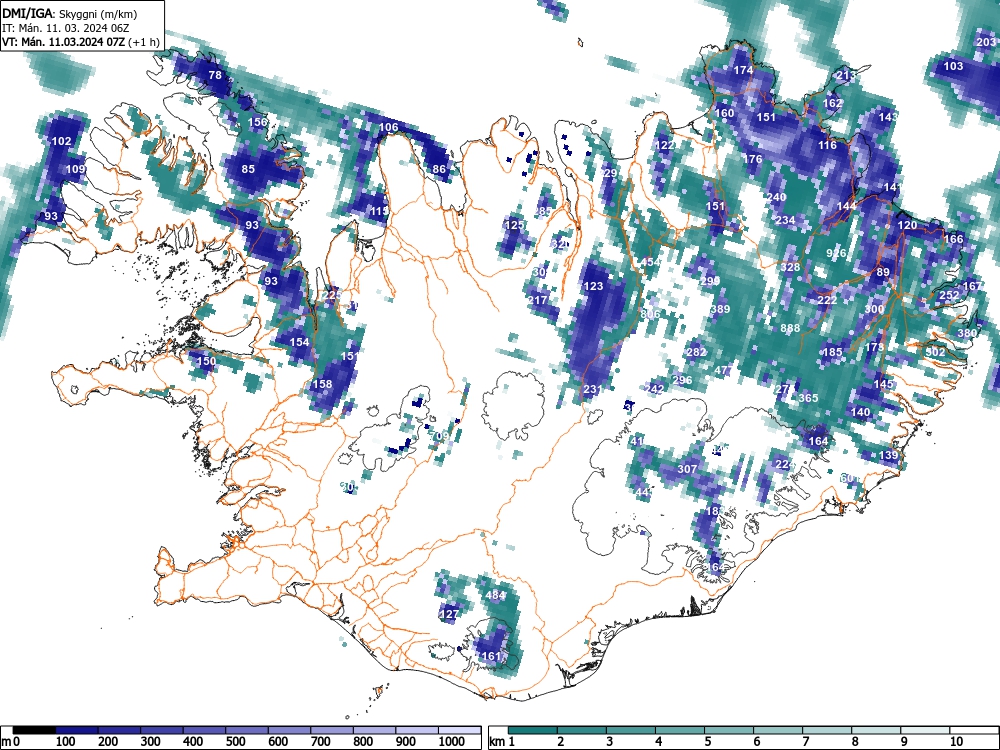
Task: Click the '10' label on the km legend
Action: pos(955,742)
